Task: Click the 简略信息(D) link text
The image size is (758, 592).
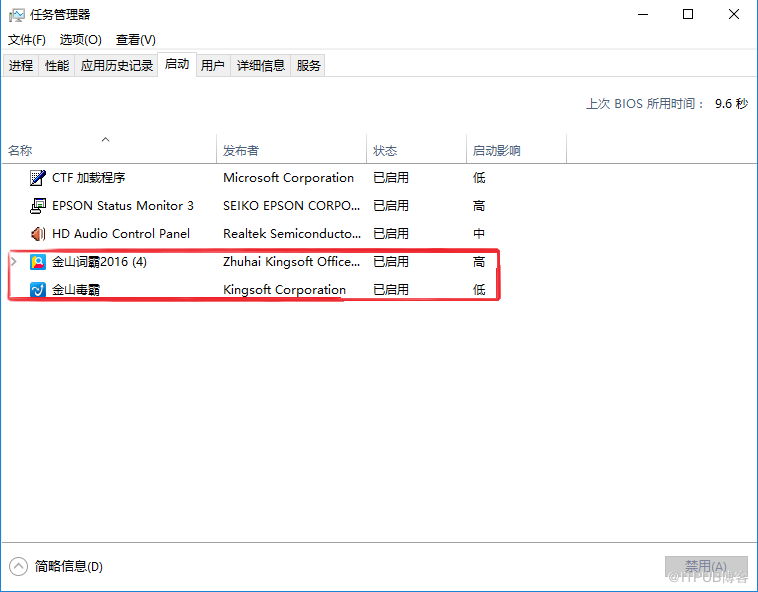Action: [69, 566]
